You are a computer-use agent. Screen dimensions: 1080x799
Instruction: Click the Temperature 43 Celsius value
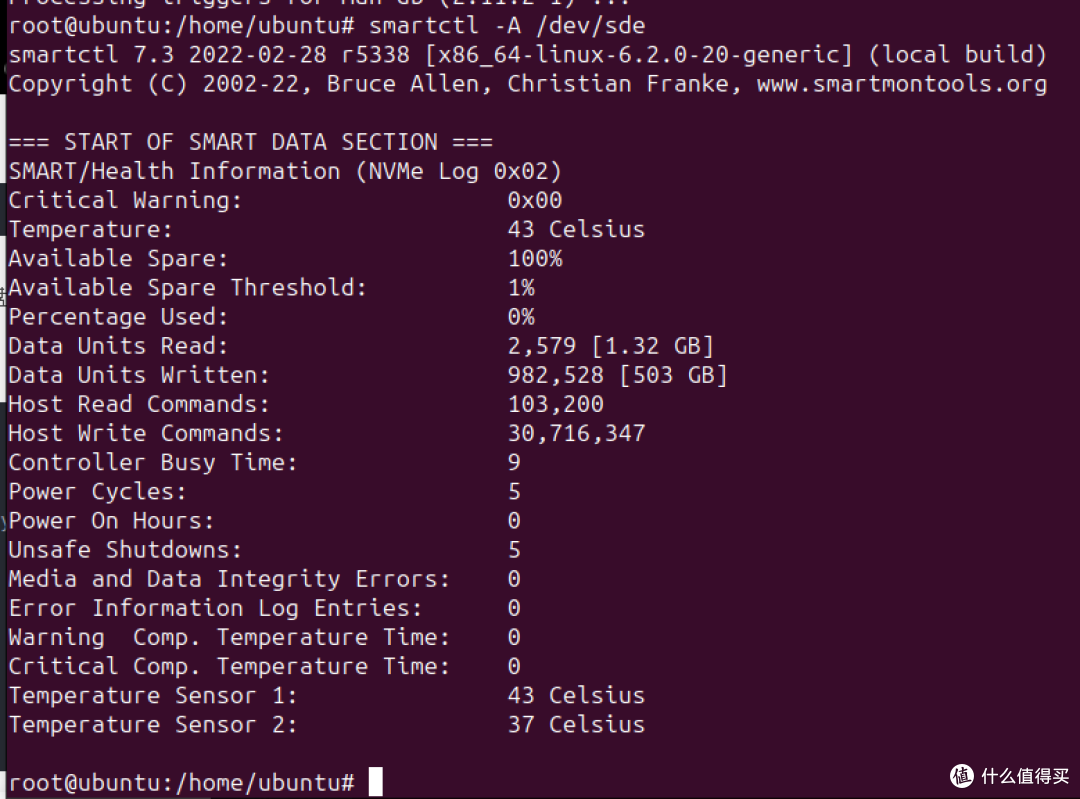point(576,229)
